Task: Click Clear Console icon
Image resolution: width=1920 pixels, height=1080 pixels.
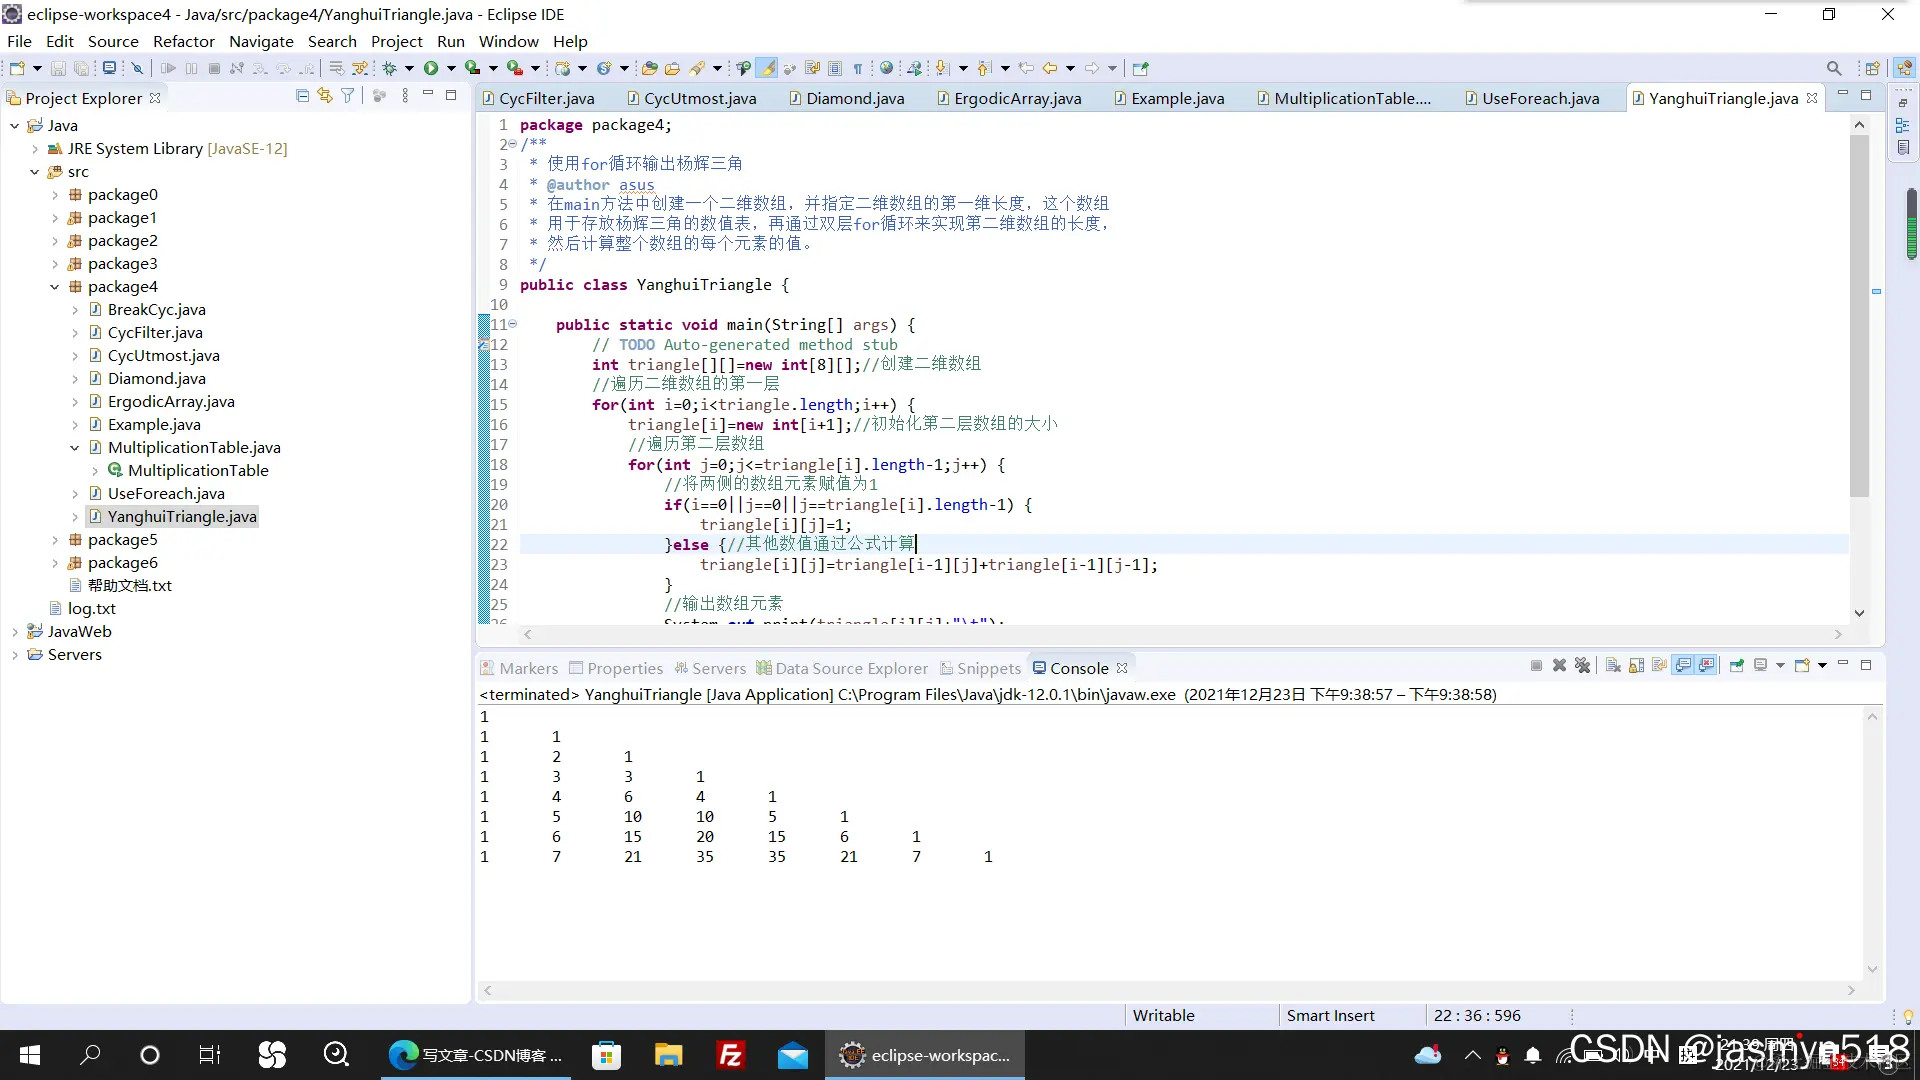Action: click(1613, 666)
